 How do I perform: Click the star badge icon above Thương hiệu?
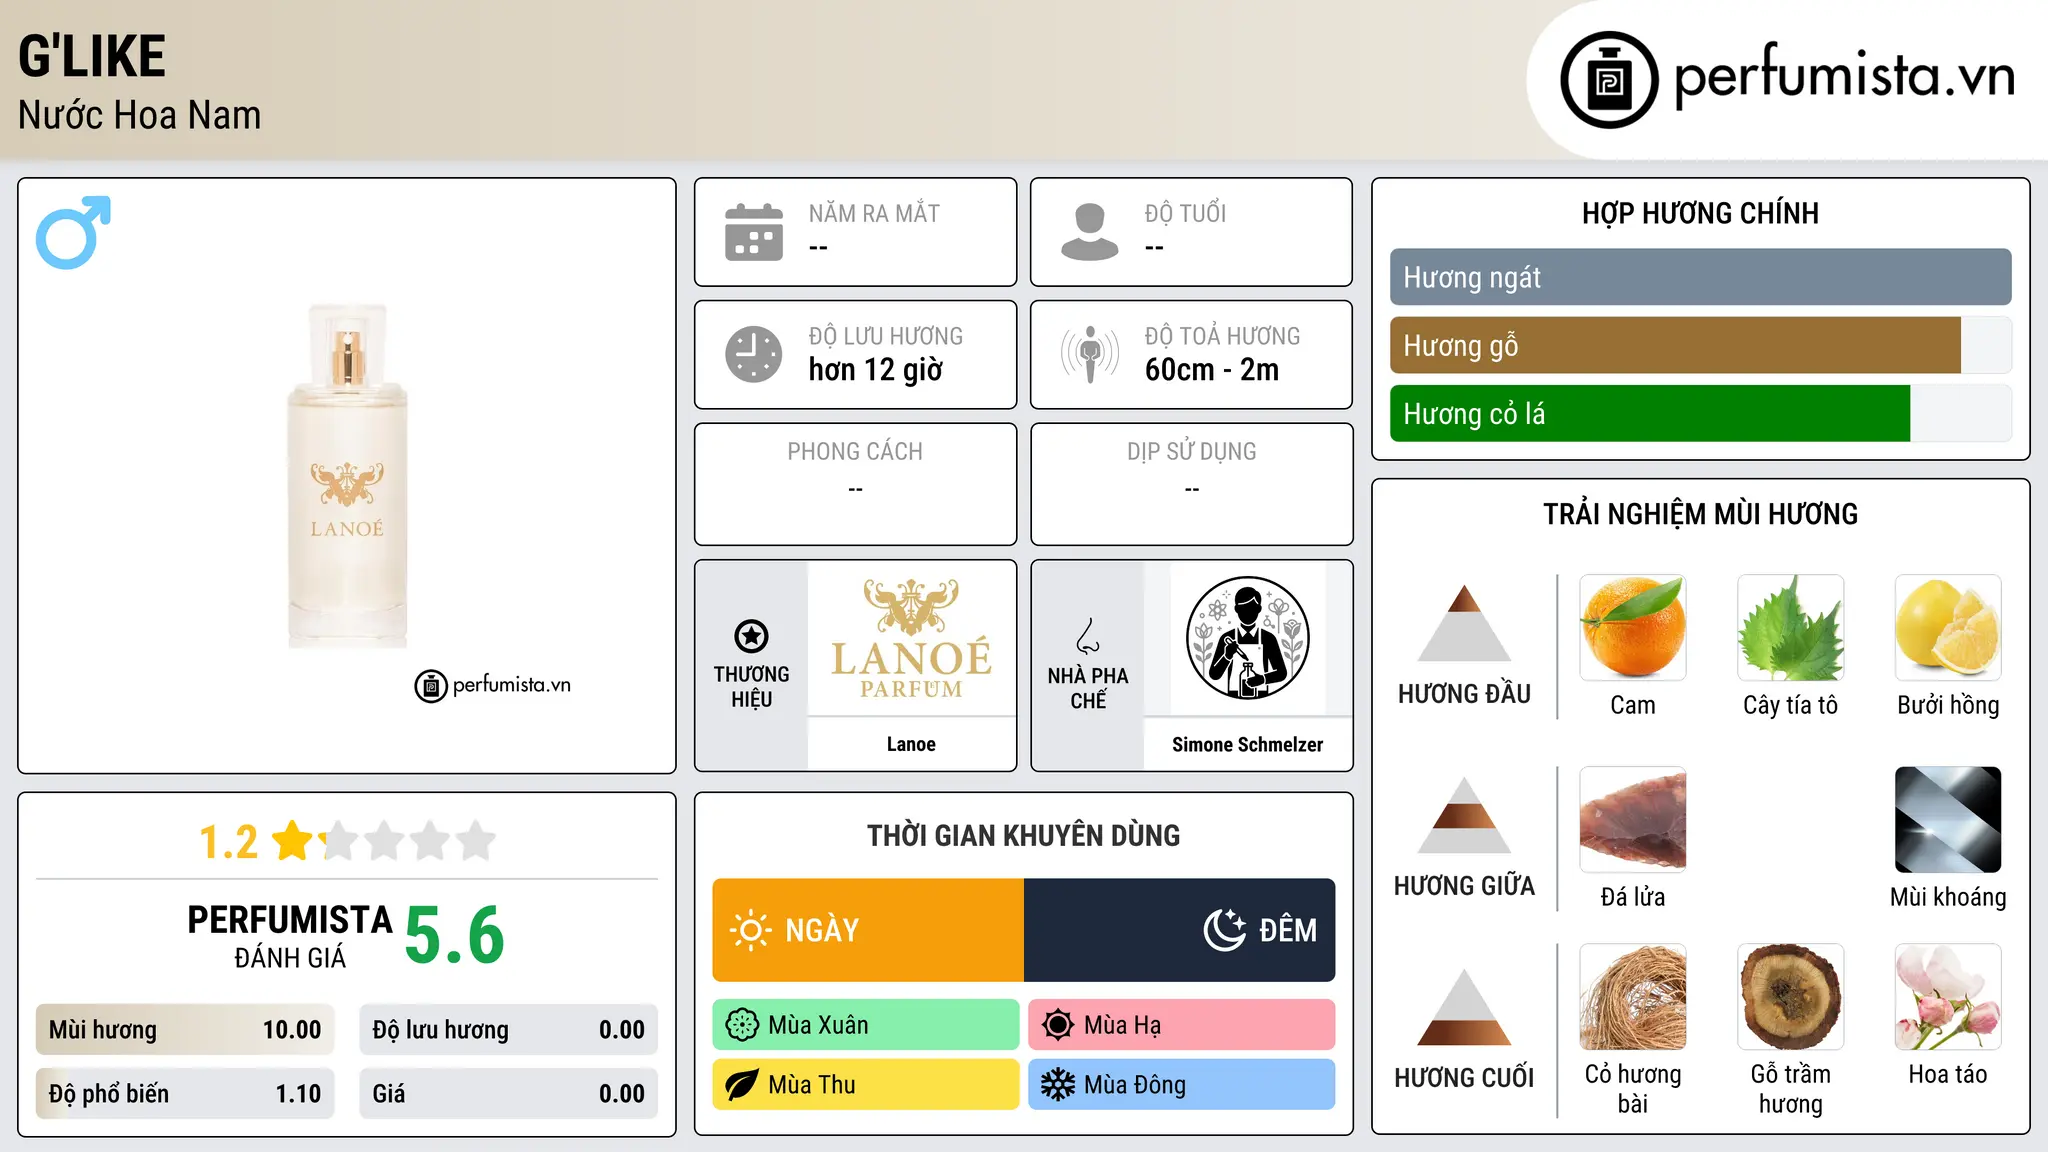coord(751,636)
